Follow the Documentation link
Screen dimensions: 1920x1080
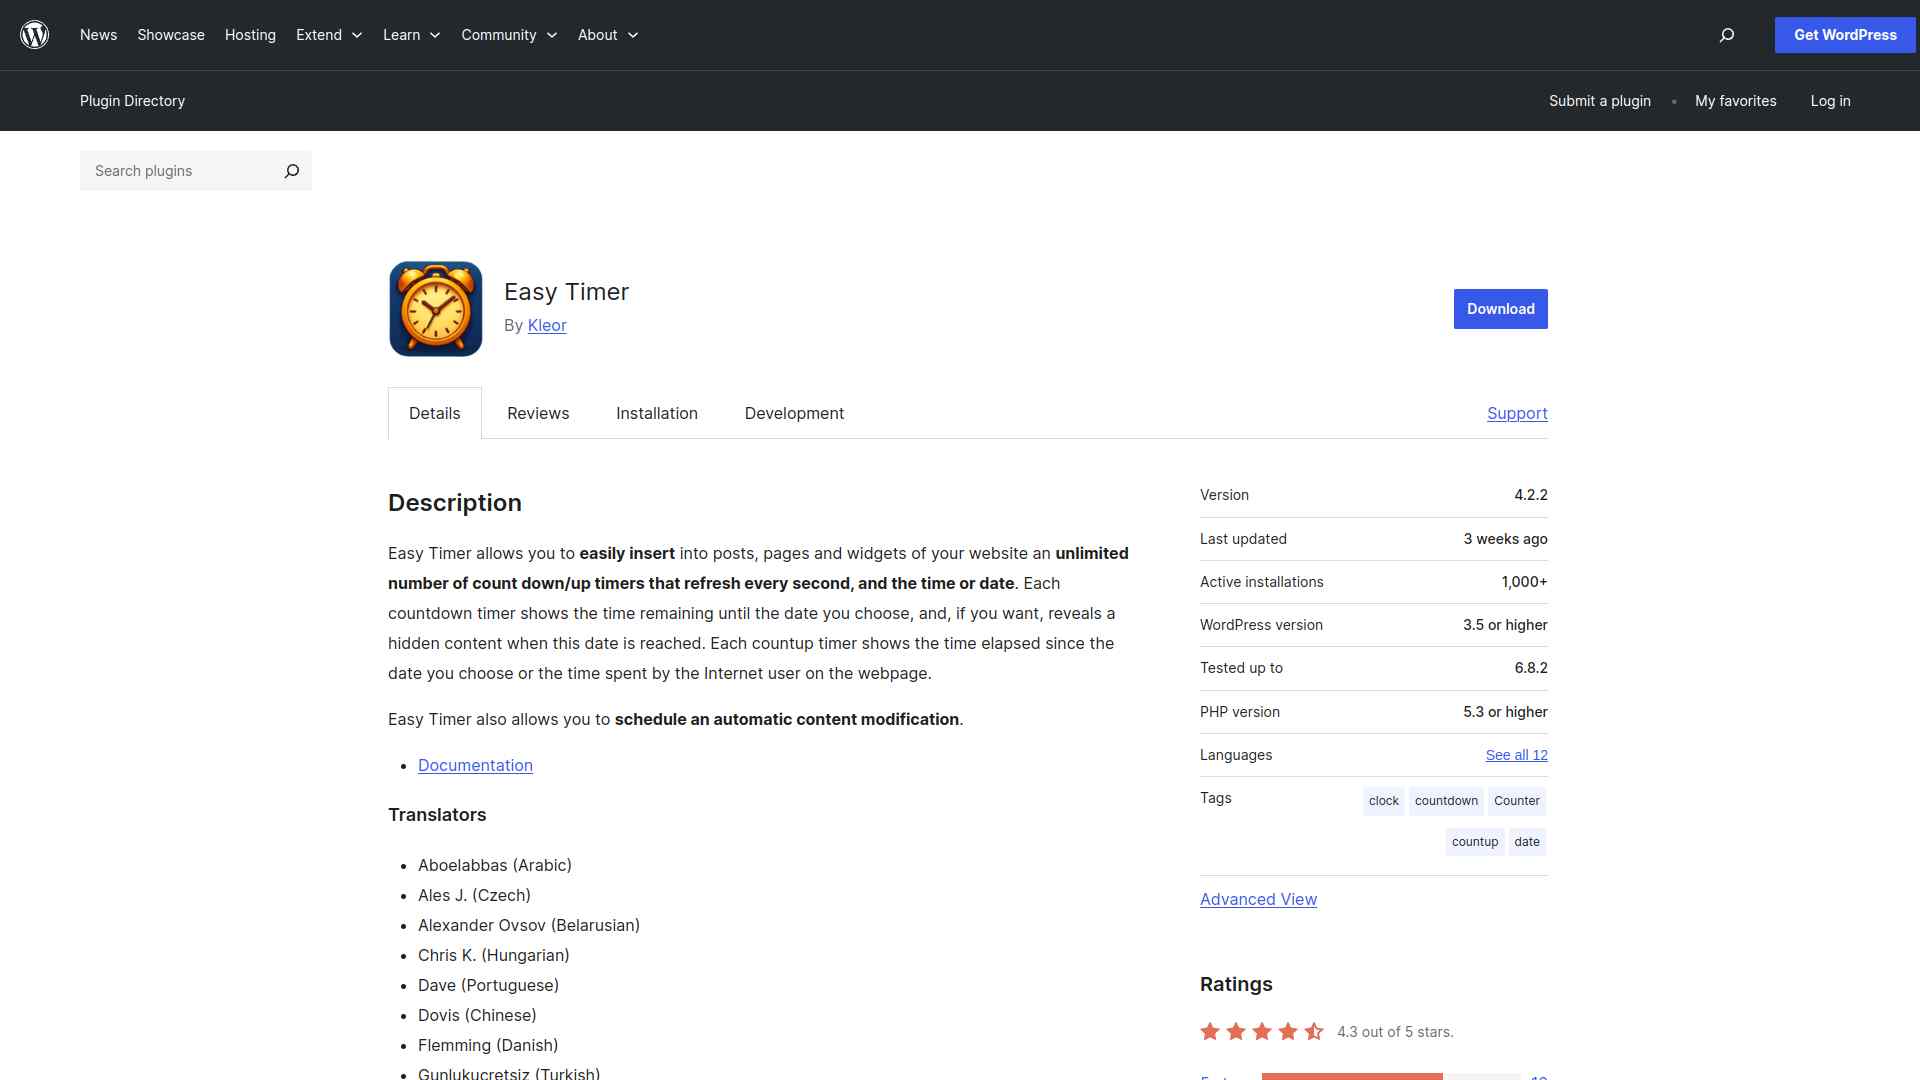475,765
